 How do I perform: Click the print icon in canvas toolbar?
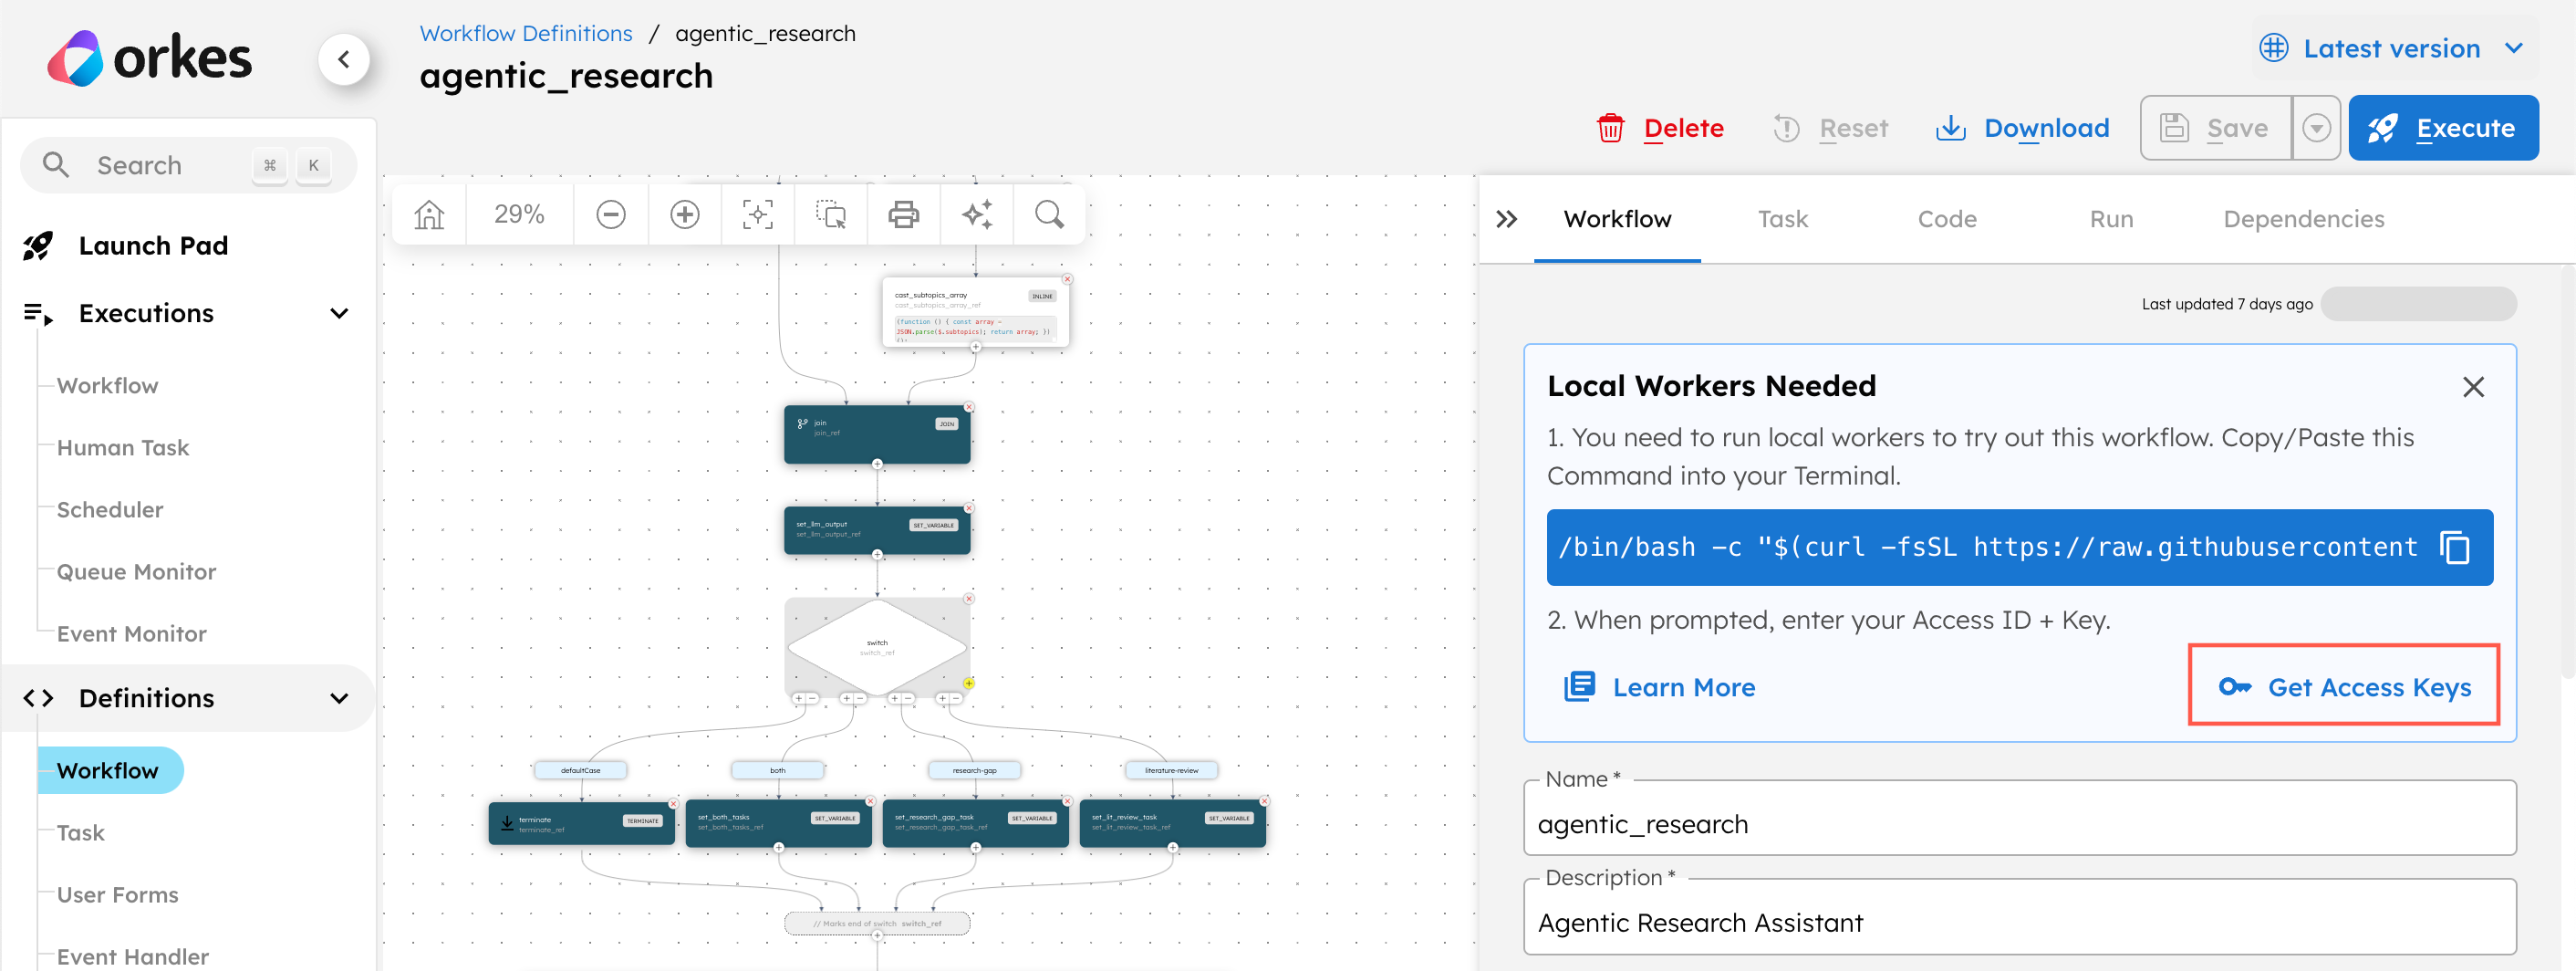click(x=904, y=214)
